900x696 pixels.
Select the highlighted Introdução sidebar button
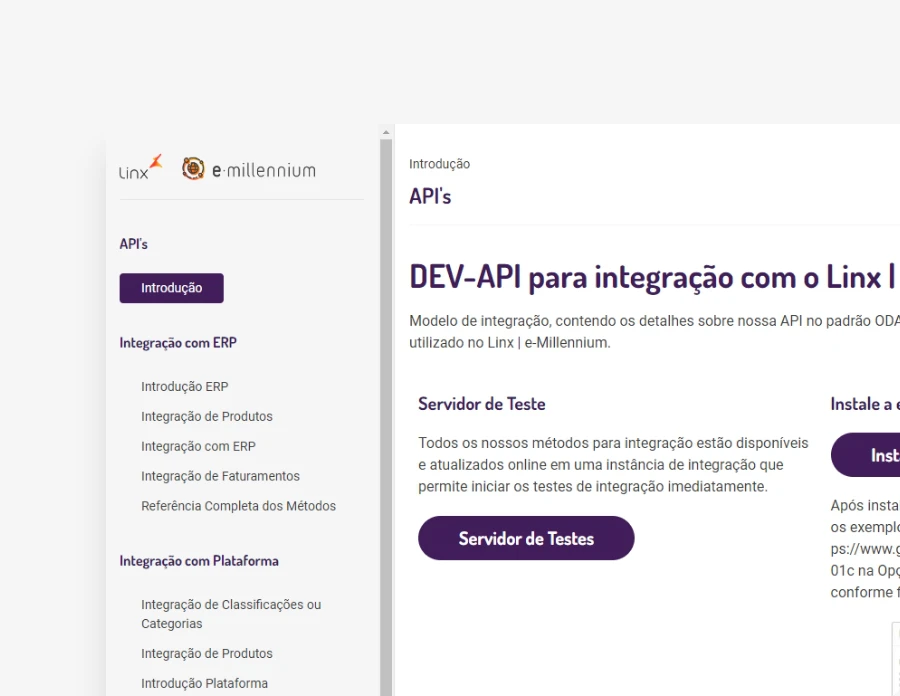[171, 288]
